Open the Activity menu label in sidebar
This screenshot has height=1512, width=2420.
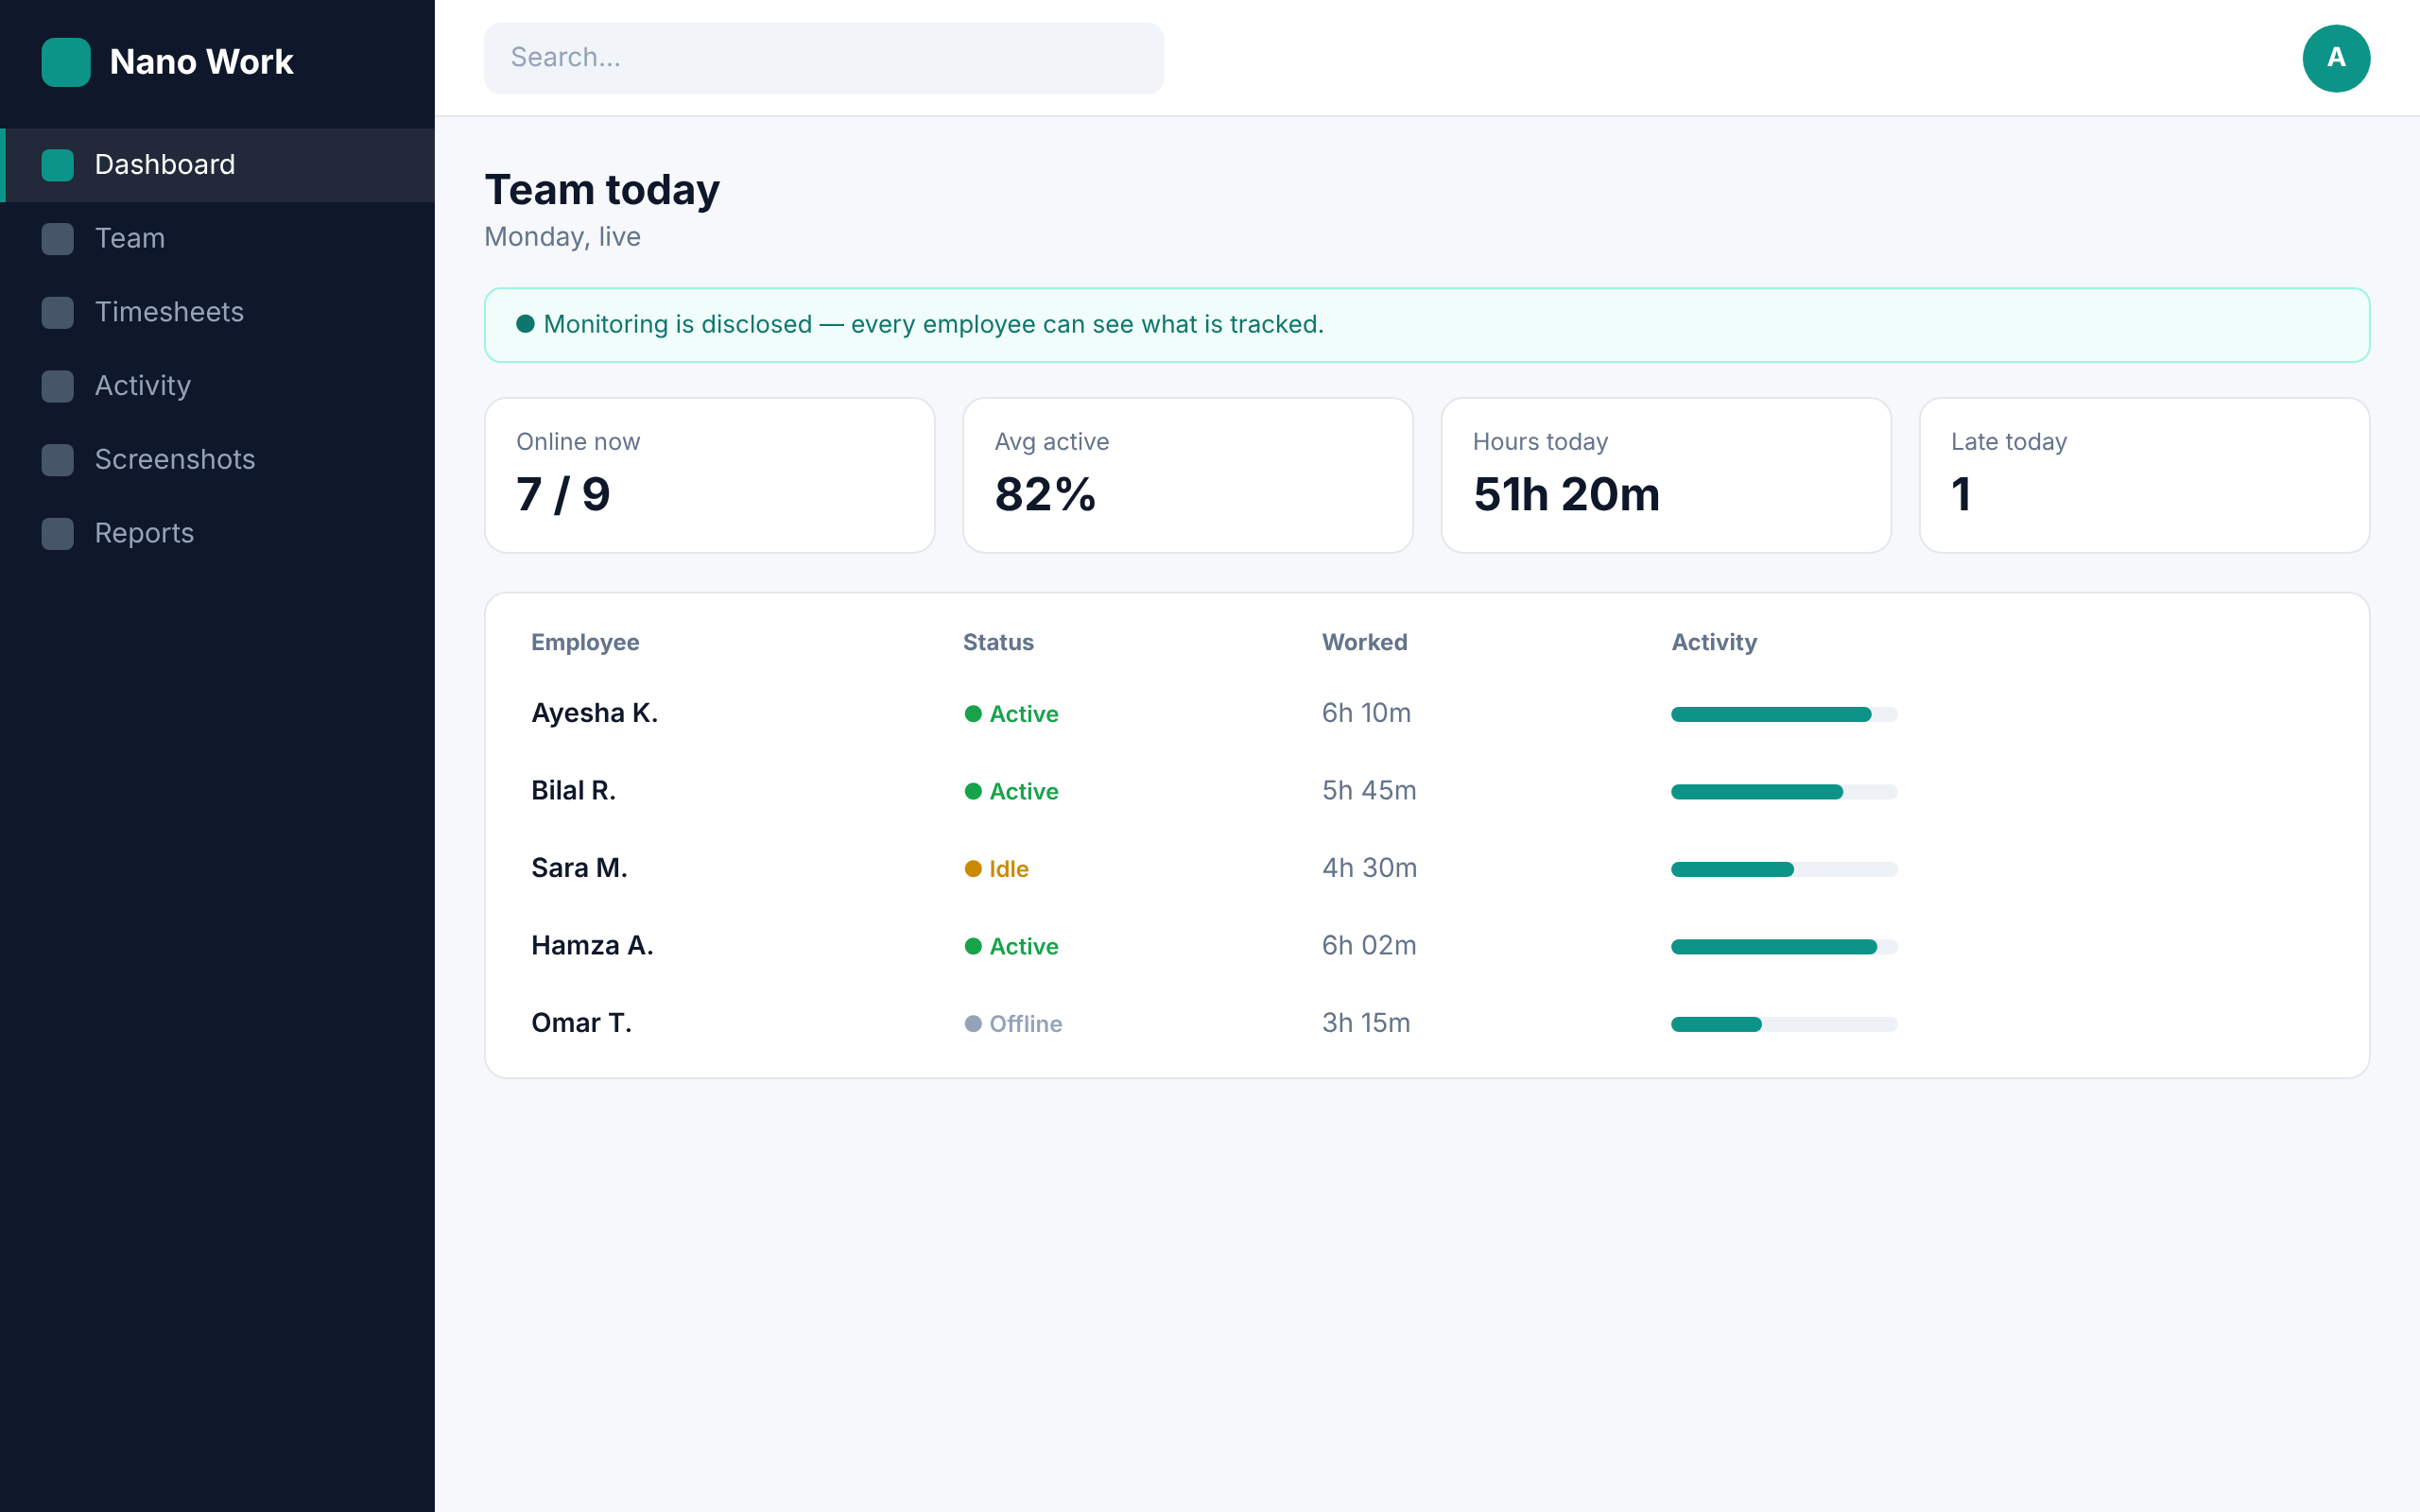(x=143, y=386)
